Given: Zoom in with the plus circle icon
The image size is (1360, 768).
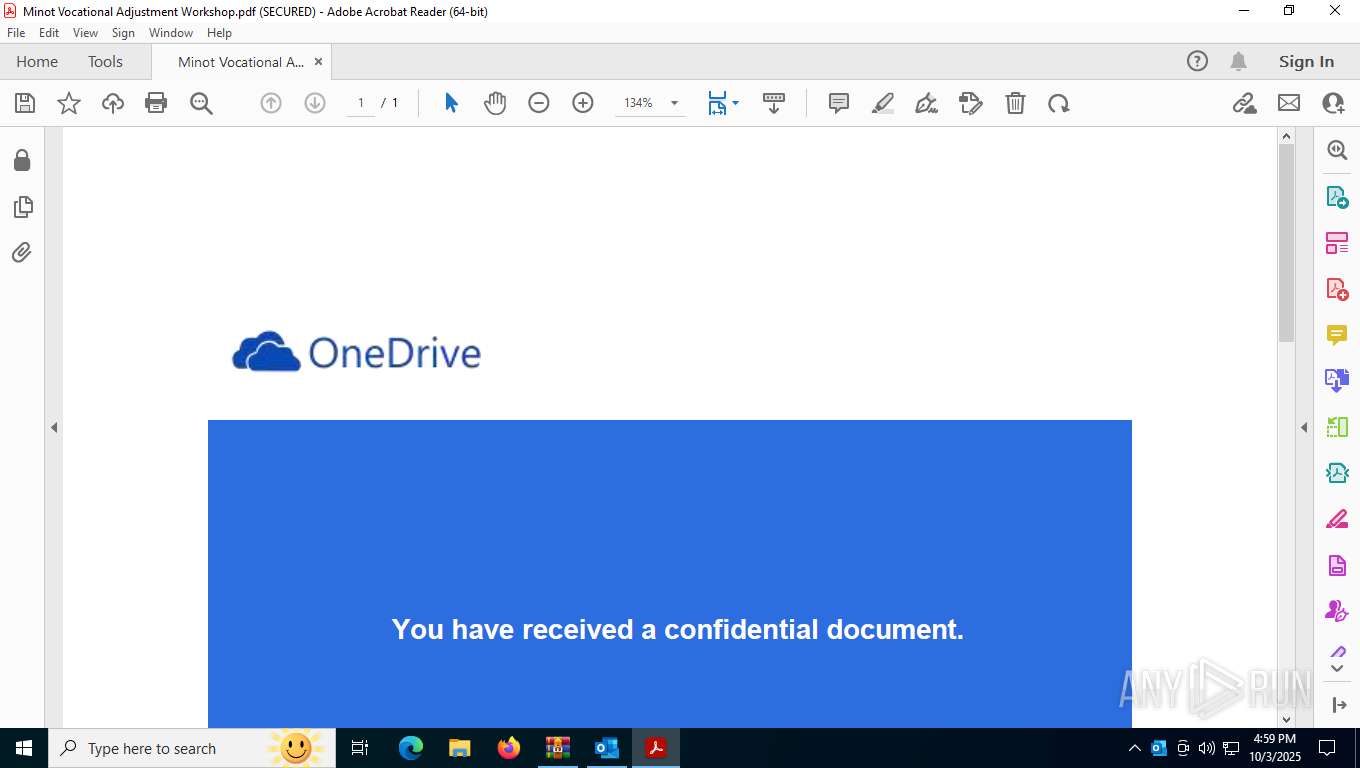Looking at the screenshot, I should tap(583, 103).
